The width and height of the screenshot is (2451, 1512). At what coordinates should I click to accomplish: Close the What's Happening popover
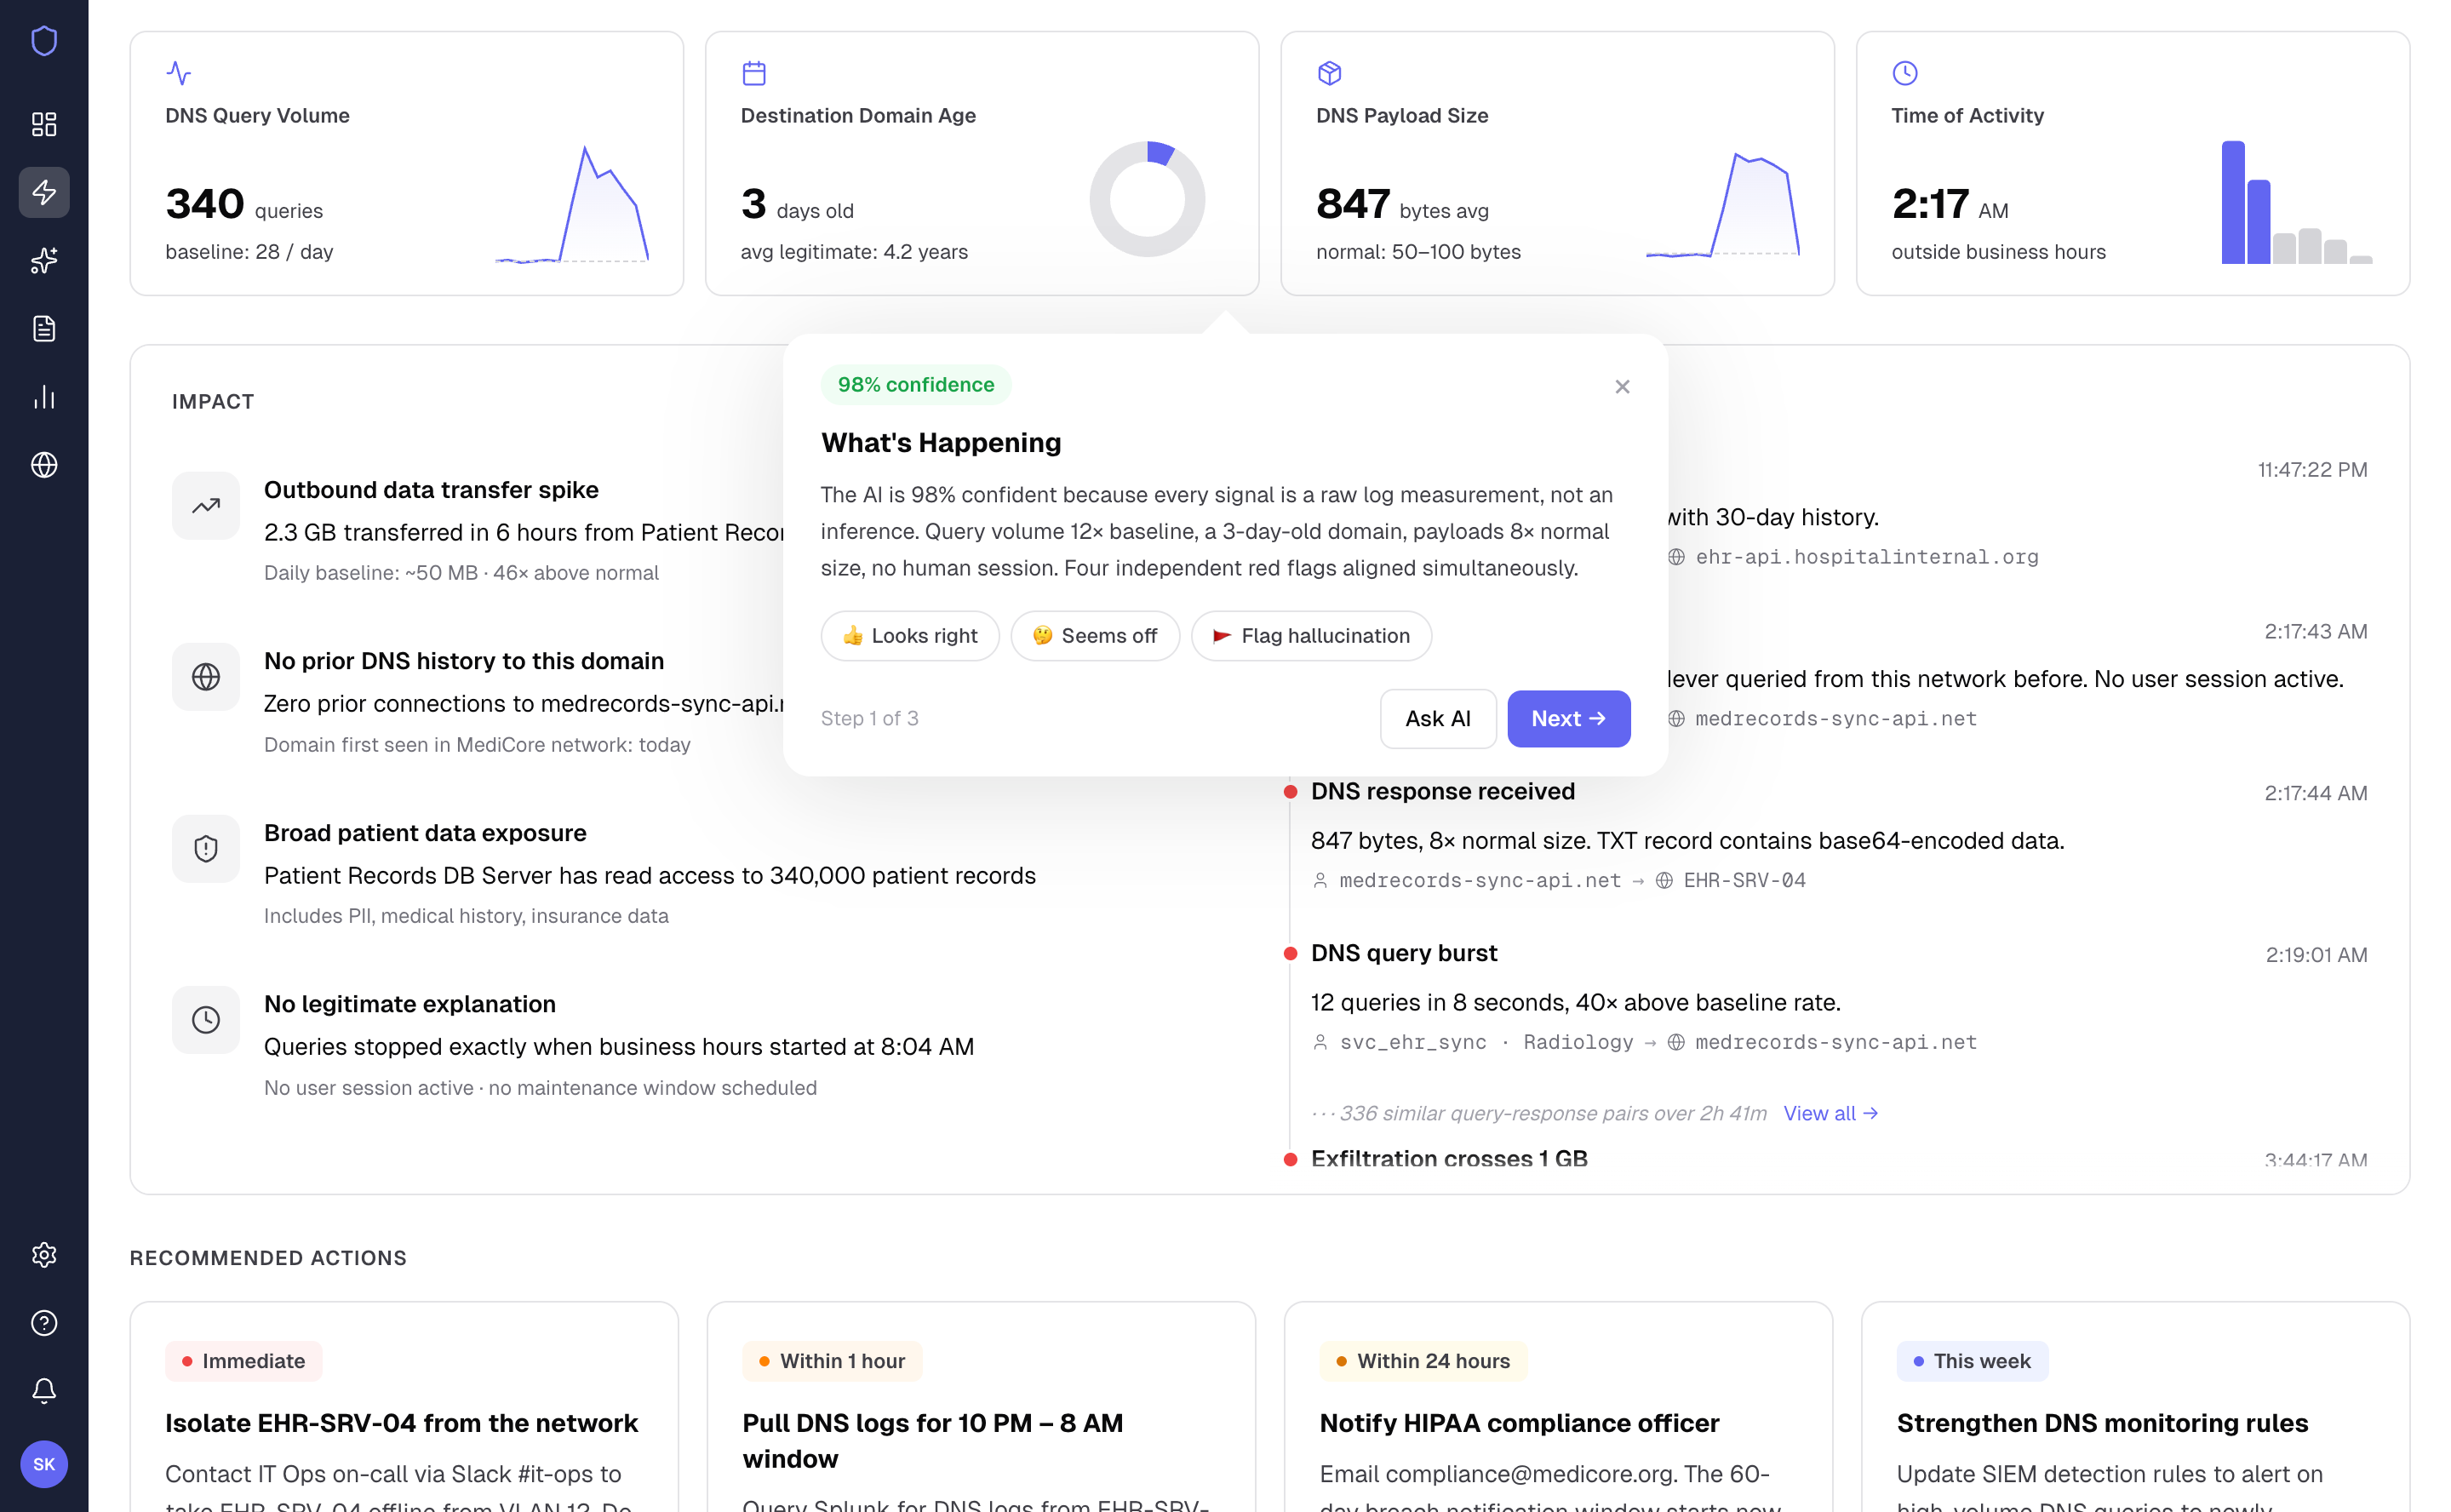pyautogui.click(x=1622, y=386)
